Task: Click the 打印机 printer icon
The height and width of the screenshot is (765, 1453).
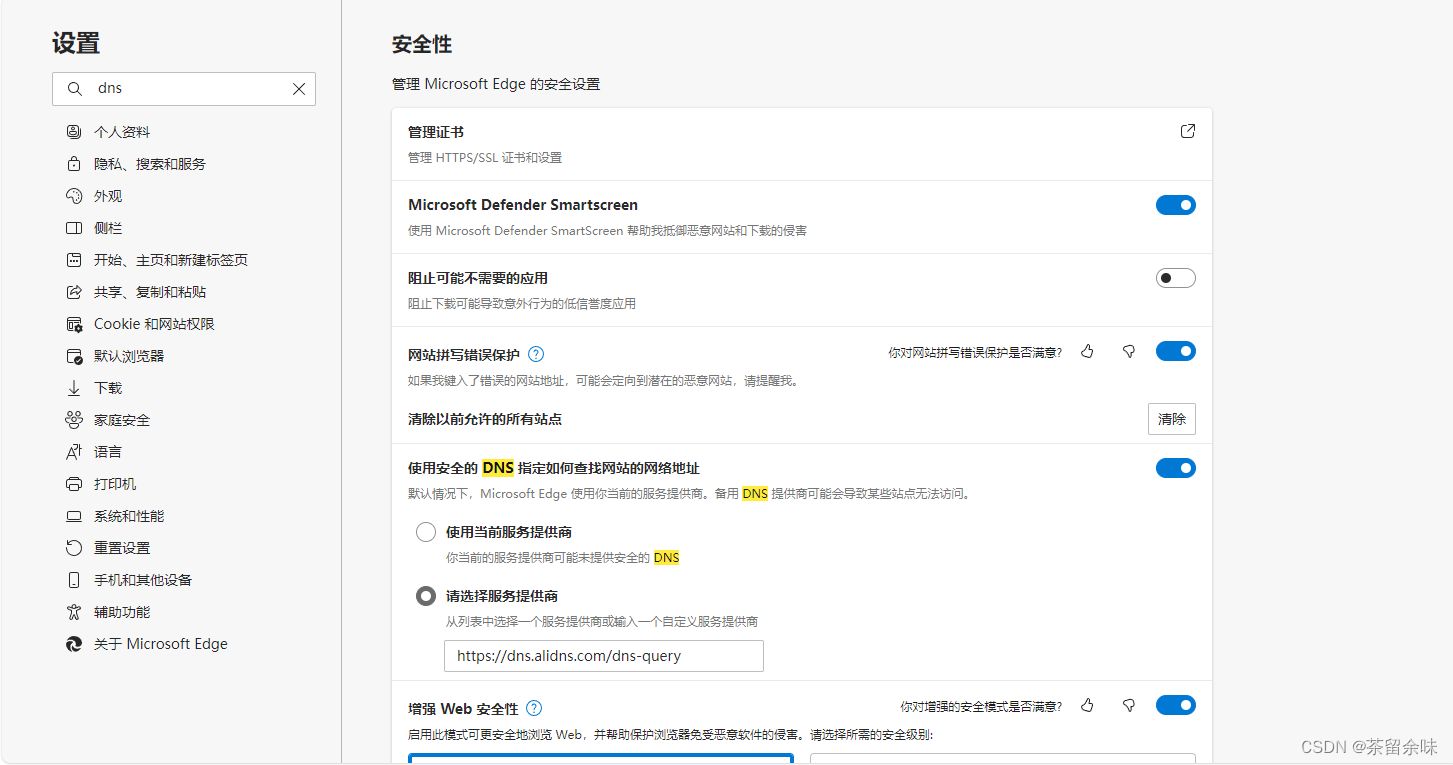Action: (x=74, y=484)
